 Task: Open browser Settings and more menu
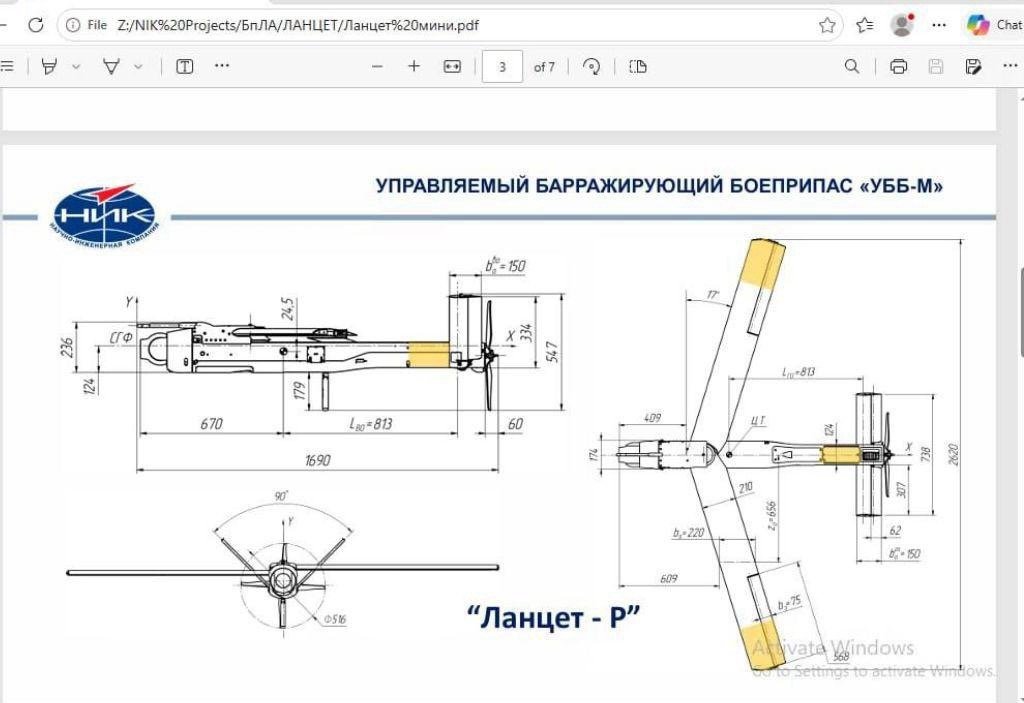939,25
